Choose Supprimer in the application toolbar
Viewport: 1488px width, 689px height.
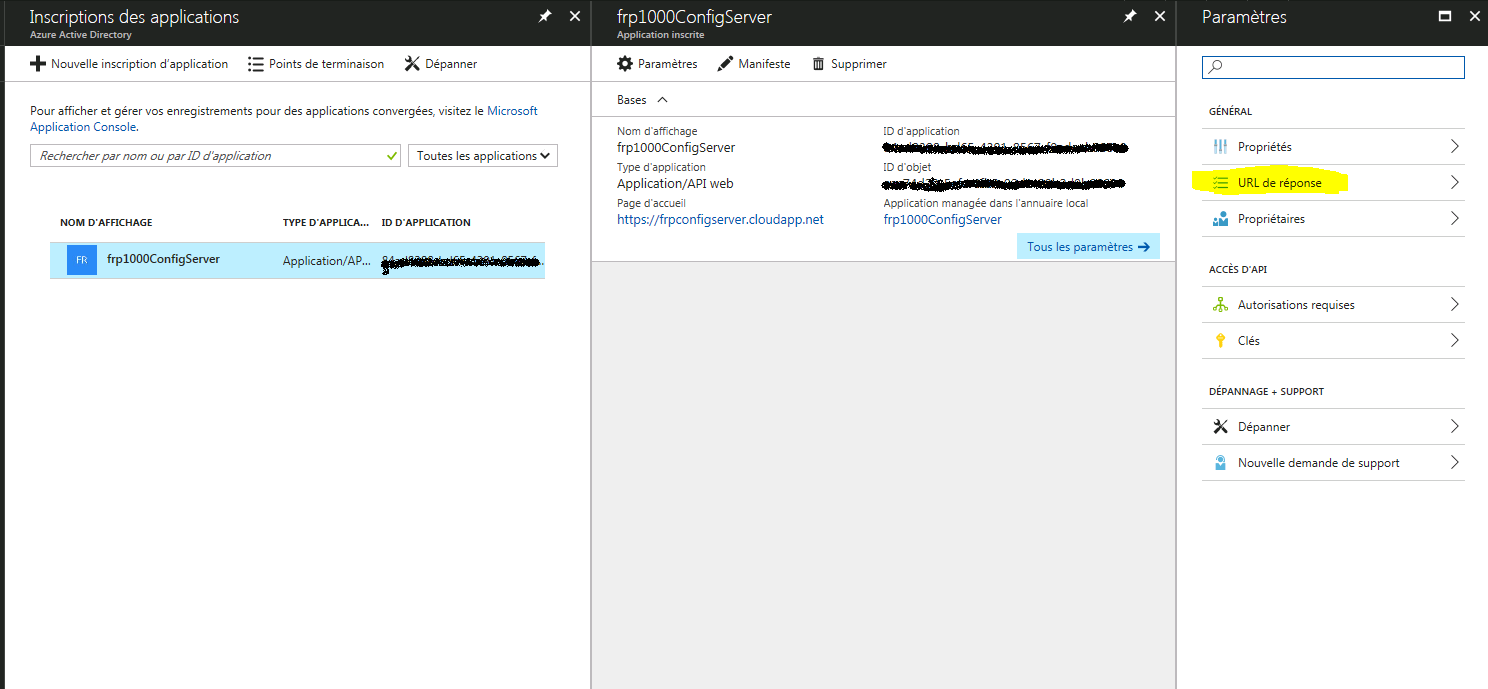click(859, 64)
